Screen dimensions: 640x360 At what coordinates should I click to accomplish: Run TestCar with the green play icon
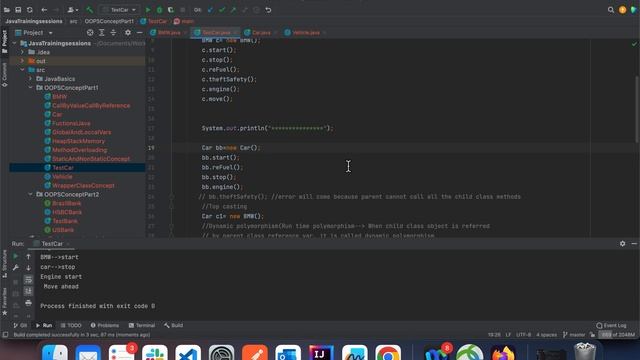pyautogui.click(x=148, y=10)
